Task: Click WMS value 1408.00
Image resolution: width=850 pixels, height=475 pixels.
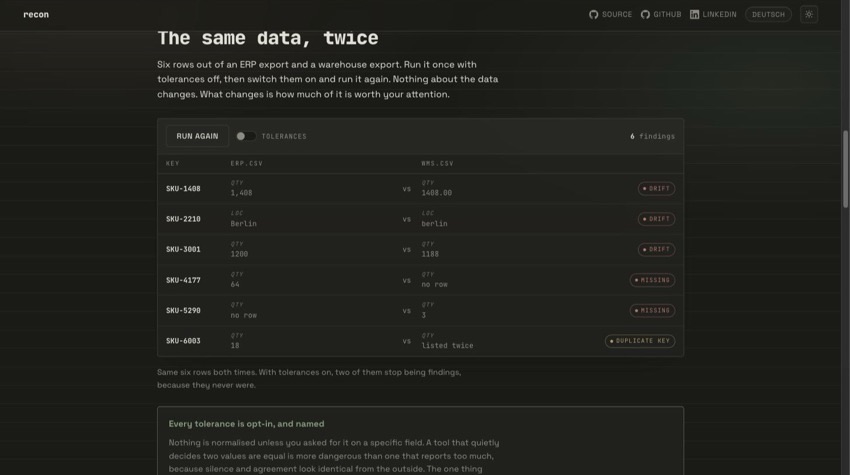Action: click(x=436, y=193)
